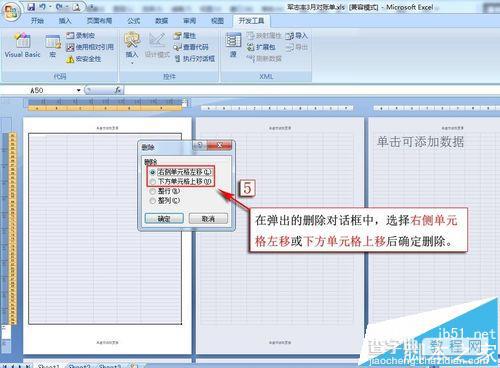Click the header area of the first page
This screenshot has height=368, width=500.
pyautogui.click(x=107, y=128)
